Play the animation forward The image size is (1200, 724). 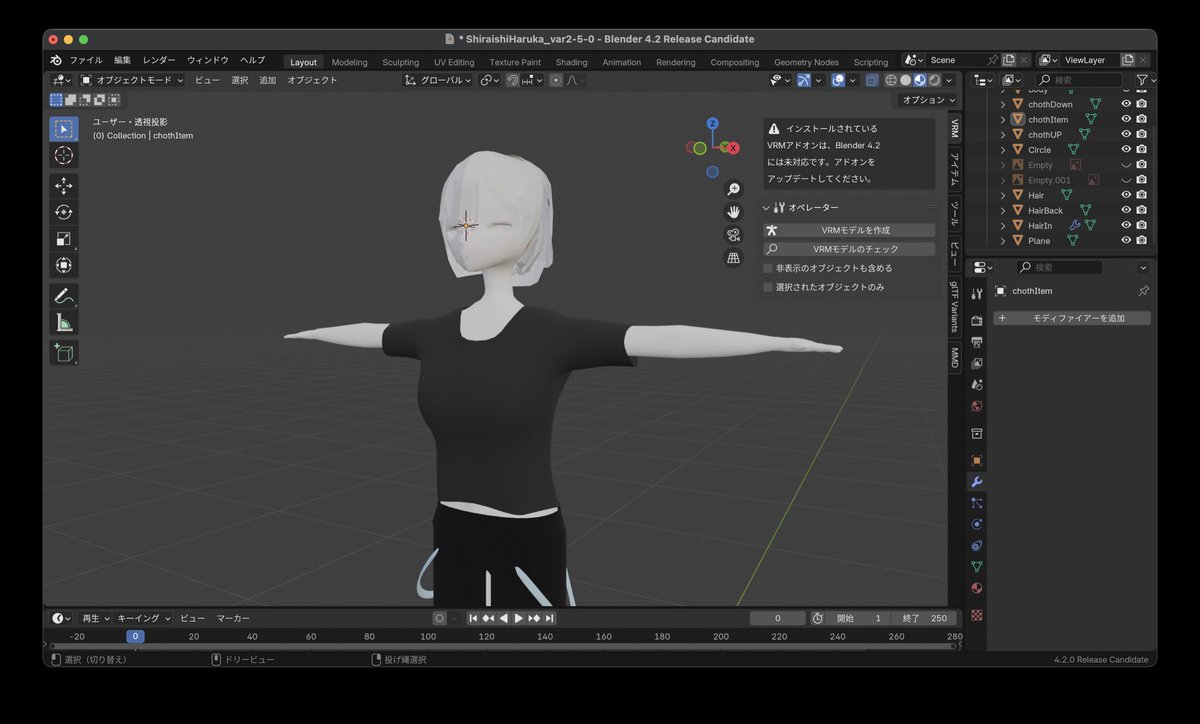coord(519,618)
